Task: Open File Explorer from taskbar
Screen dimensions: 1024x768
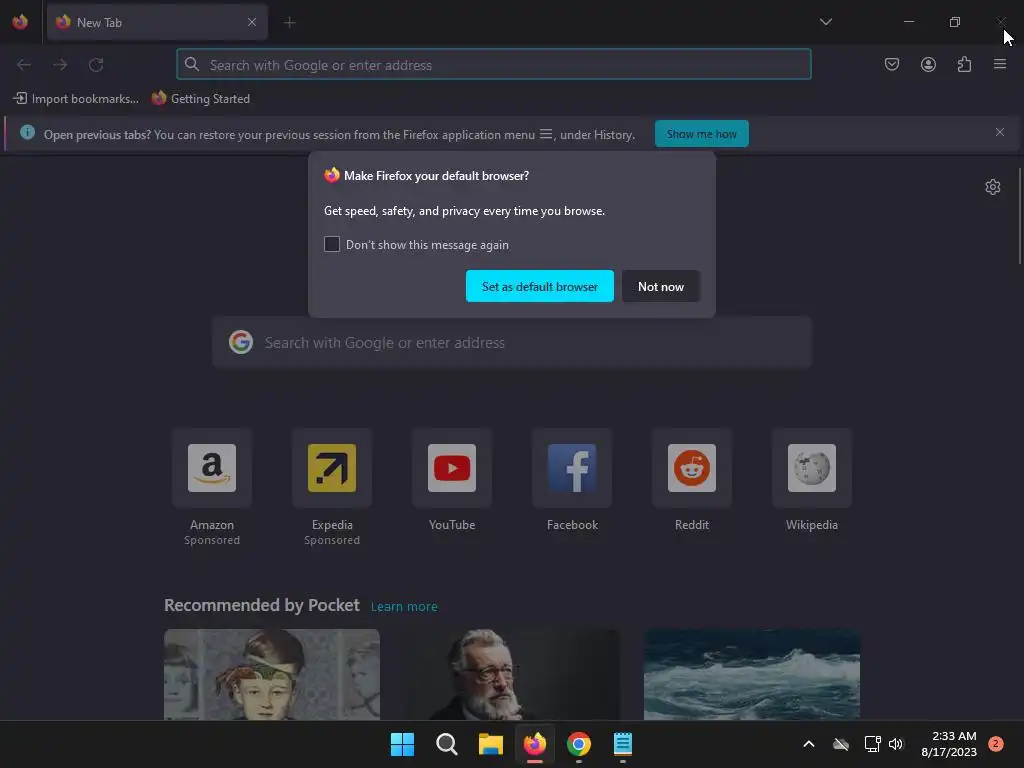Action: [x=490, y=744]
